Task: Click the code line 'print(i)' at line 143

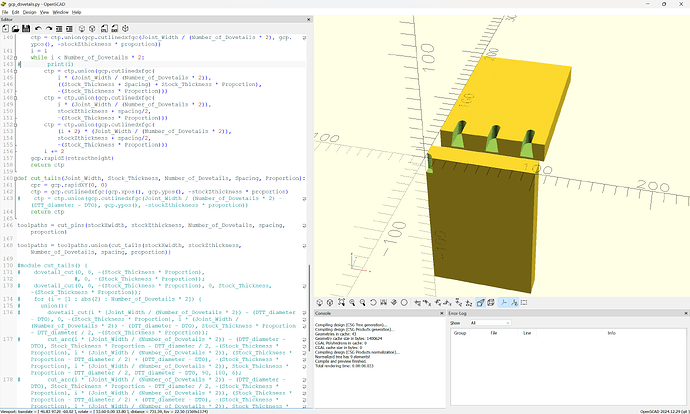Action: 60,64
